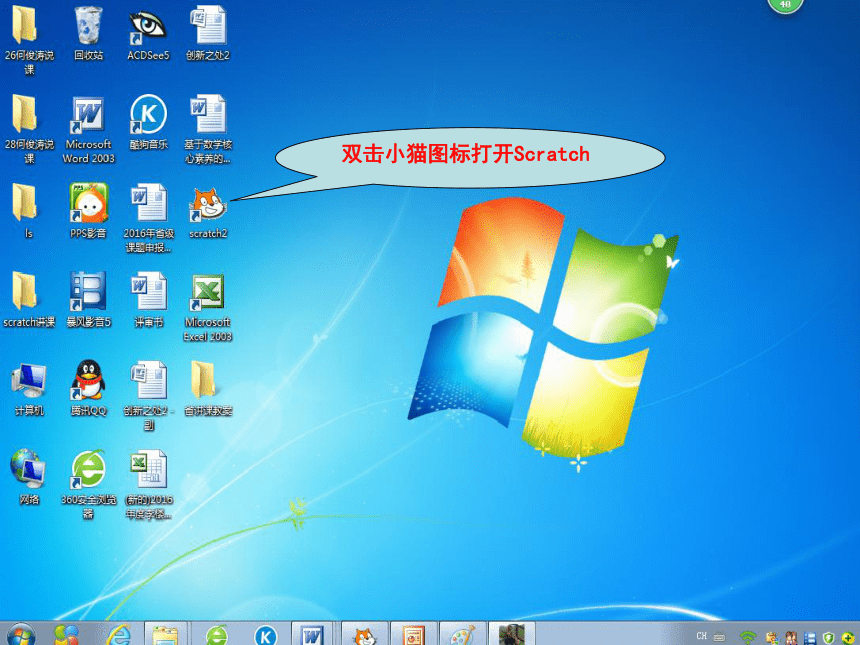Select the 计算机 (Computer) desktop icon
860x645 pixels.
[x=29, y=381]
